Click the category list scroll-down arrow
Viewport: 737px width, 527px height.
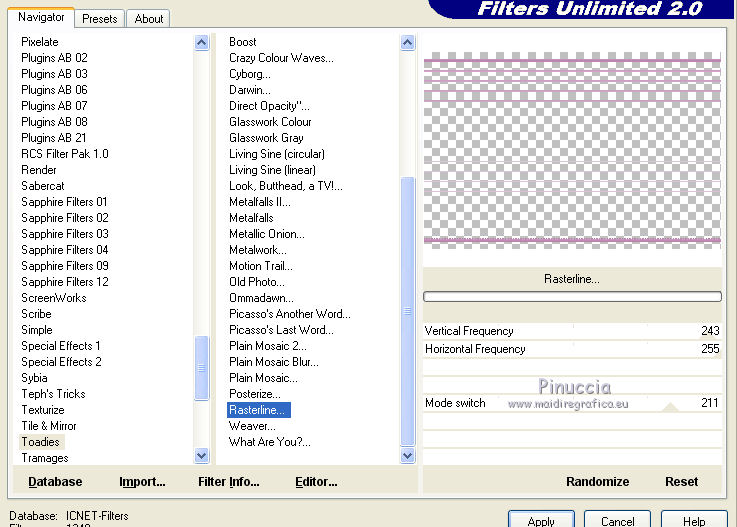(x=202, y=455)
